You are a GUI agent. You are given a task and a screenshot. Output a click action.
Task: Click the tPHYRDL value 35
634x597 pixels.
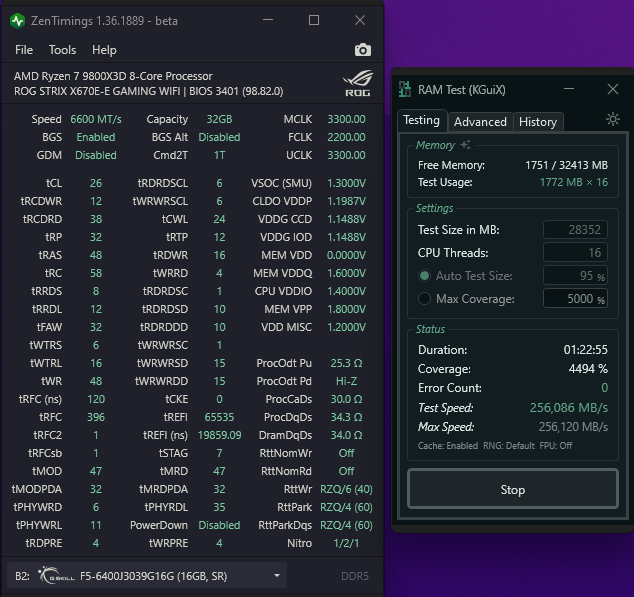[219, 507]
